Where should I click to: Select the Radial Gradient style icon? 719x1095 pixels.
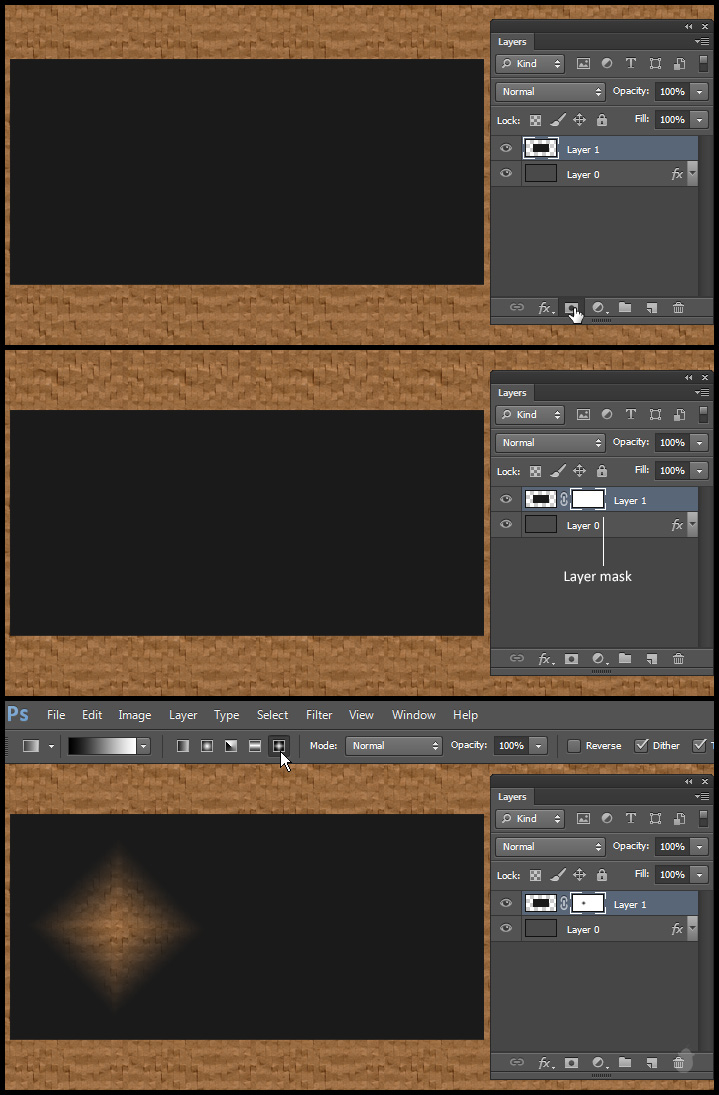click(207, 746)
